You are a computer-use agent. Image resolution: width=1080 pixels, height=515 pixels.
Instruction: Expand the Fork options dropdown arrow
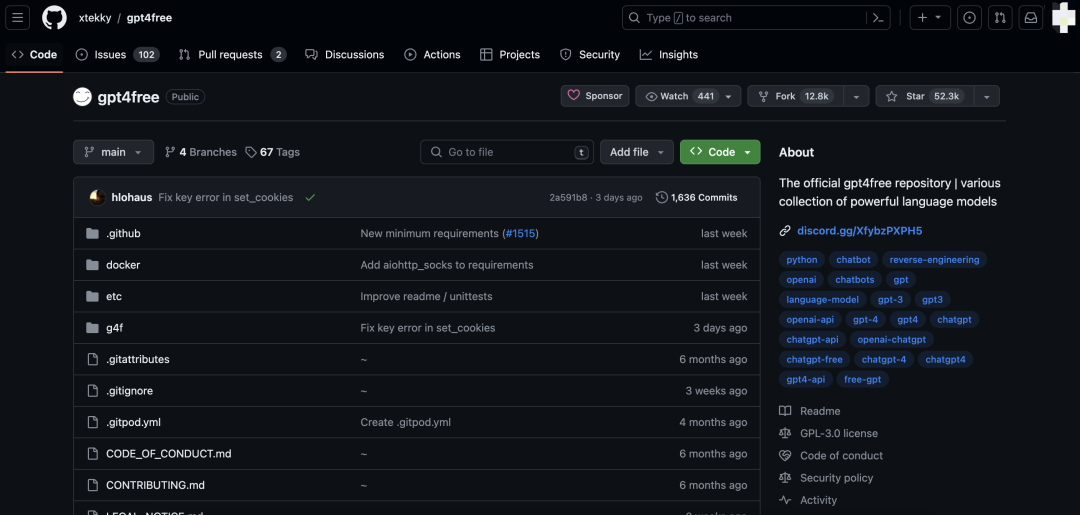coord(856,96)
